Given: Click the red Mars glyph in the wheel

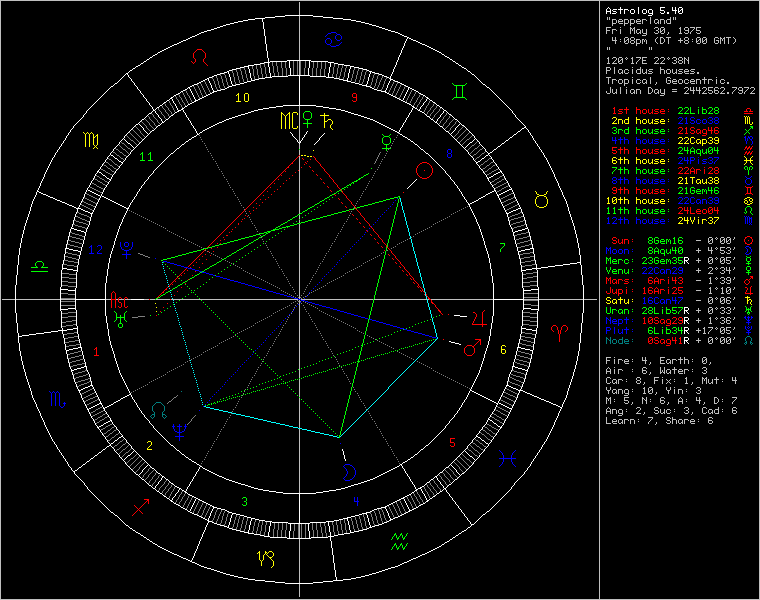Looking at the screenshot, I should 472,347.
